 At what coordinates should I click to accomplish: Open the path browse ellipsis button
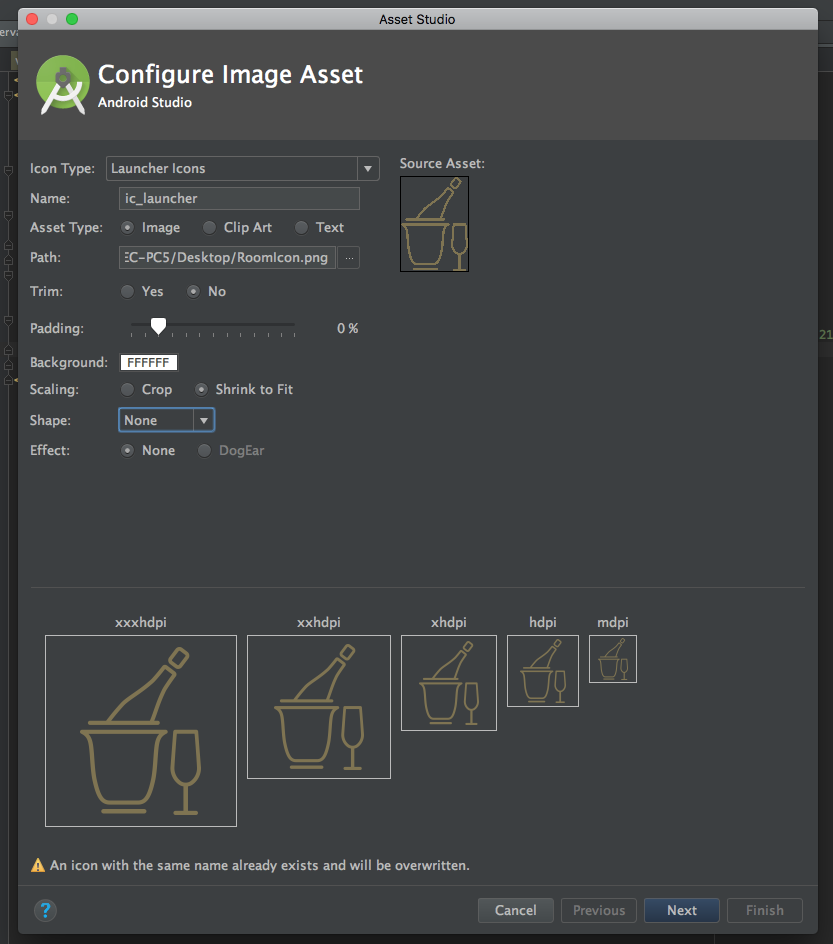tap(349, 258)
